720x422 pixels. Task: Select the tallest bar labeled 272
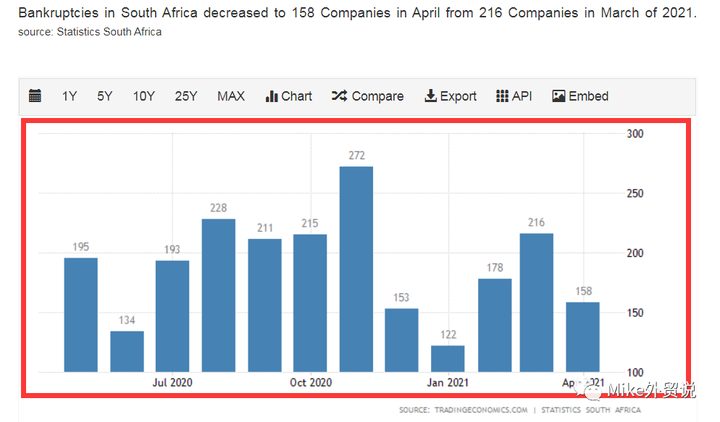(356, 269)
